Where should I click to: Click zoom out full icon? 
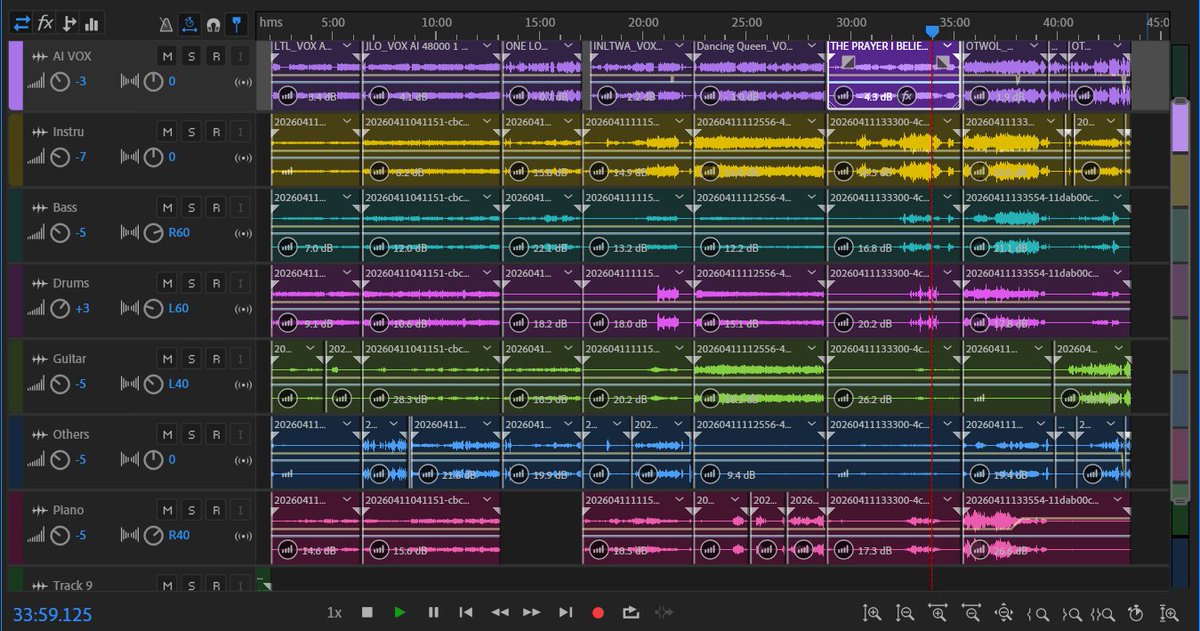[1004, 613]
